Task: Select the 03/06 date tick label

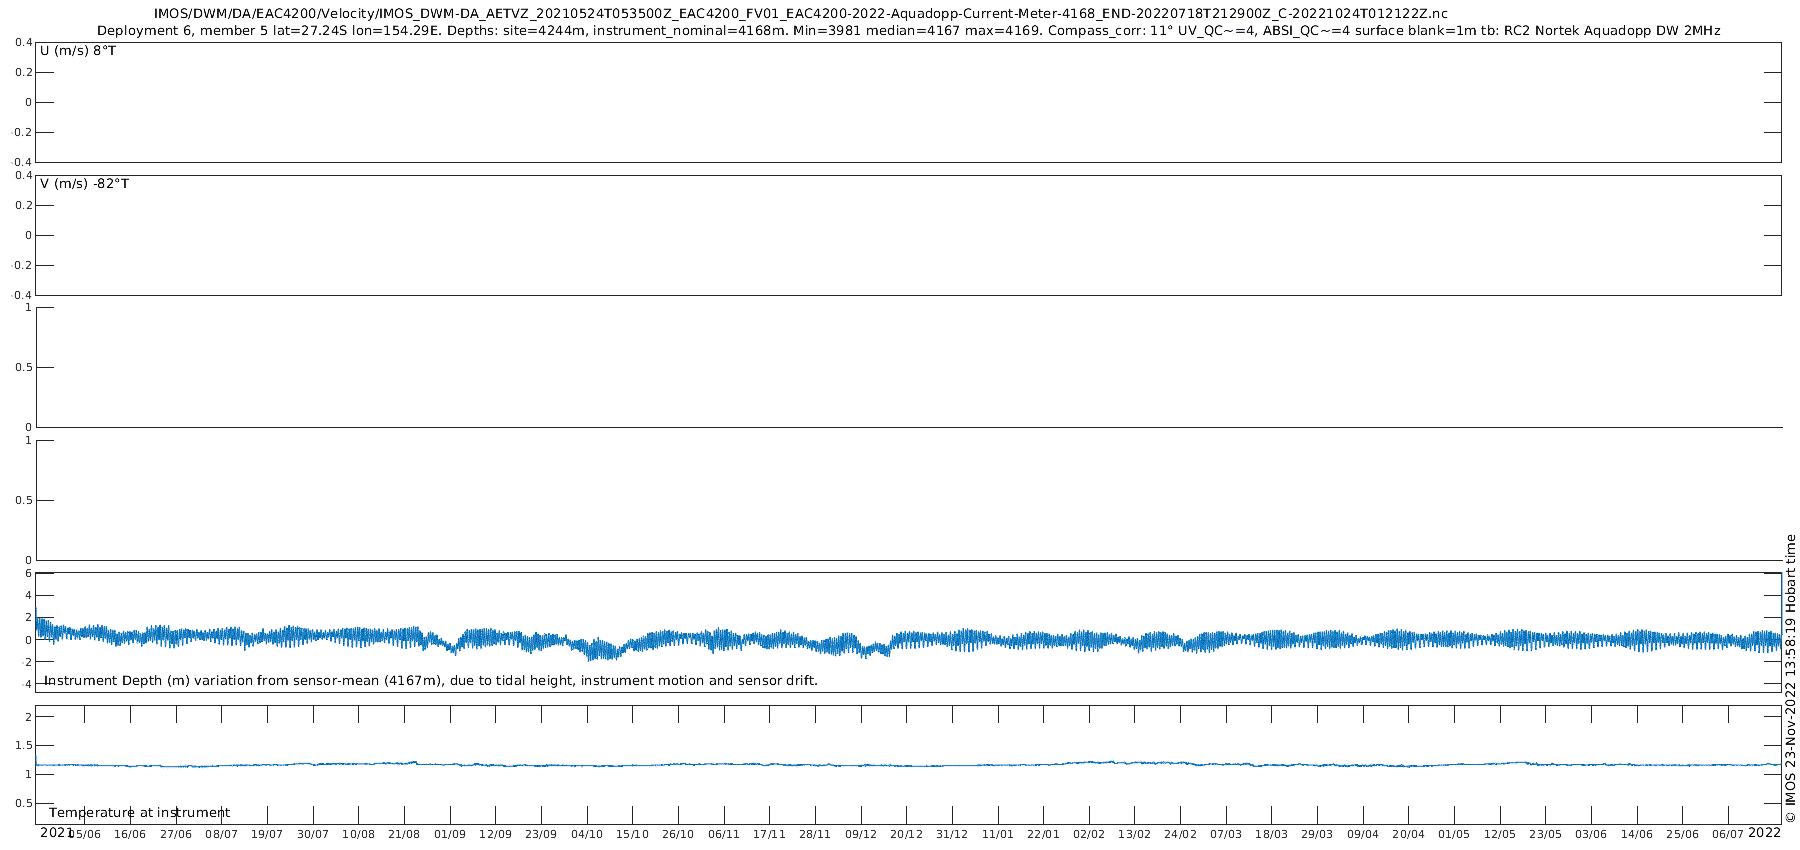Action: (x=1591, y=834)
